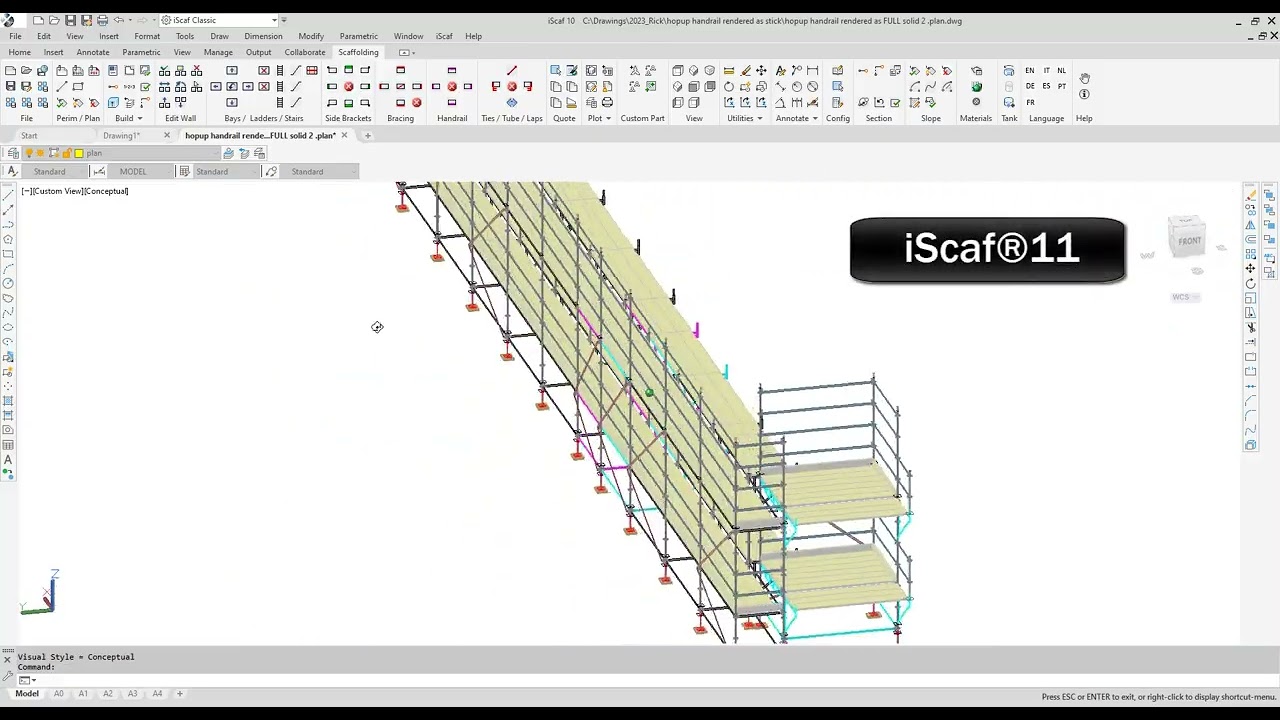Click the Conceptual visual style label
Image resolution: width=1280 pixels, height=720 pixels.
[107, 191]
